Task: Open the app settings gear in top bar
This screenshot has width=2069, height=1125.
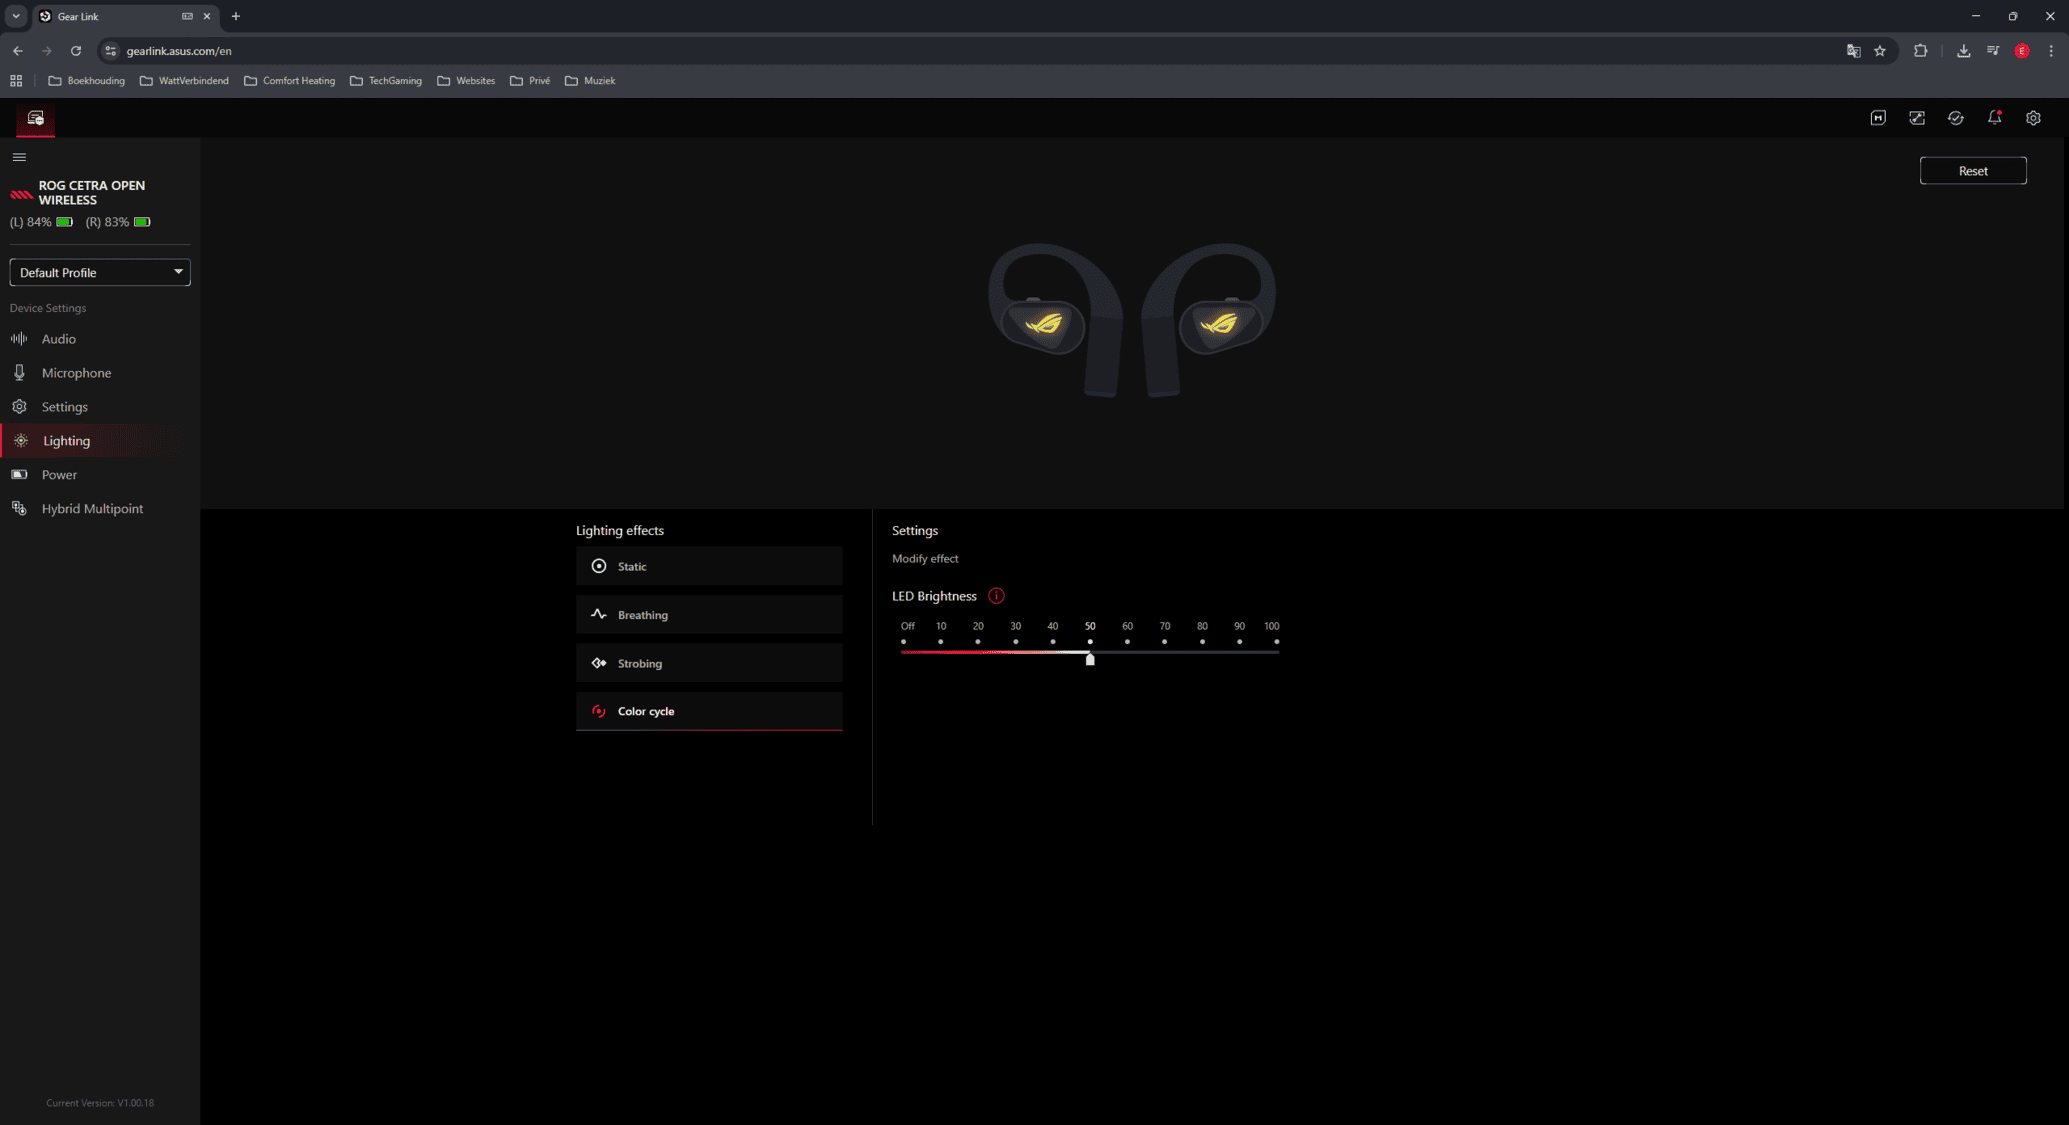Action: (x=2033, y=118)
